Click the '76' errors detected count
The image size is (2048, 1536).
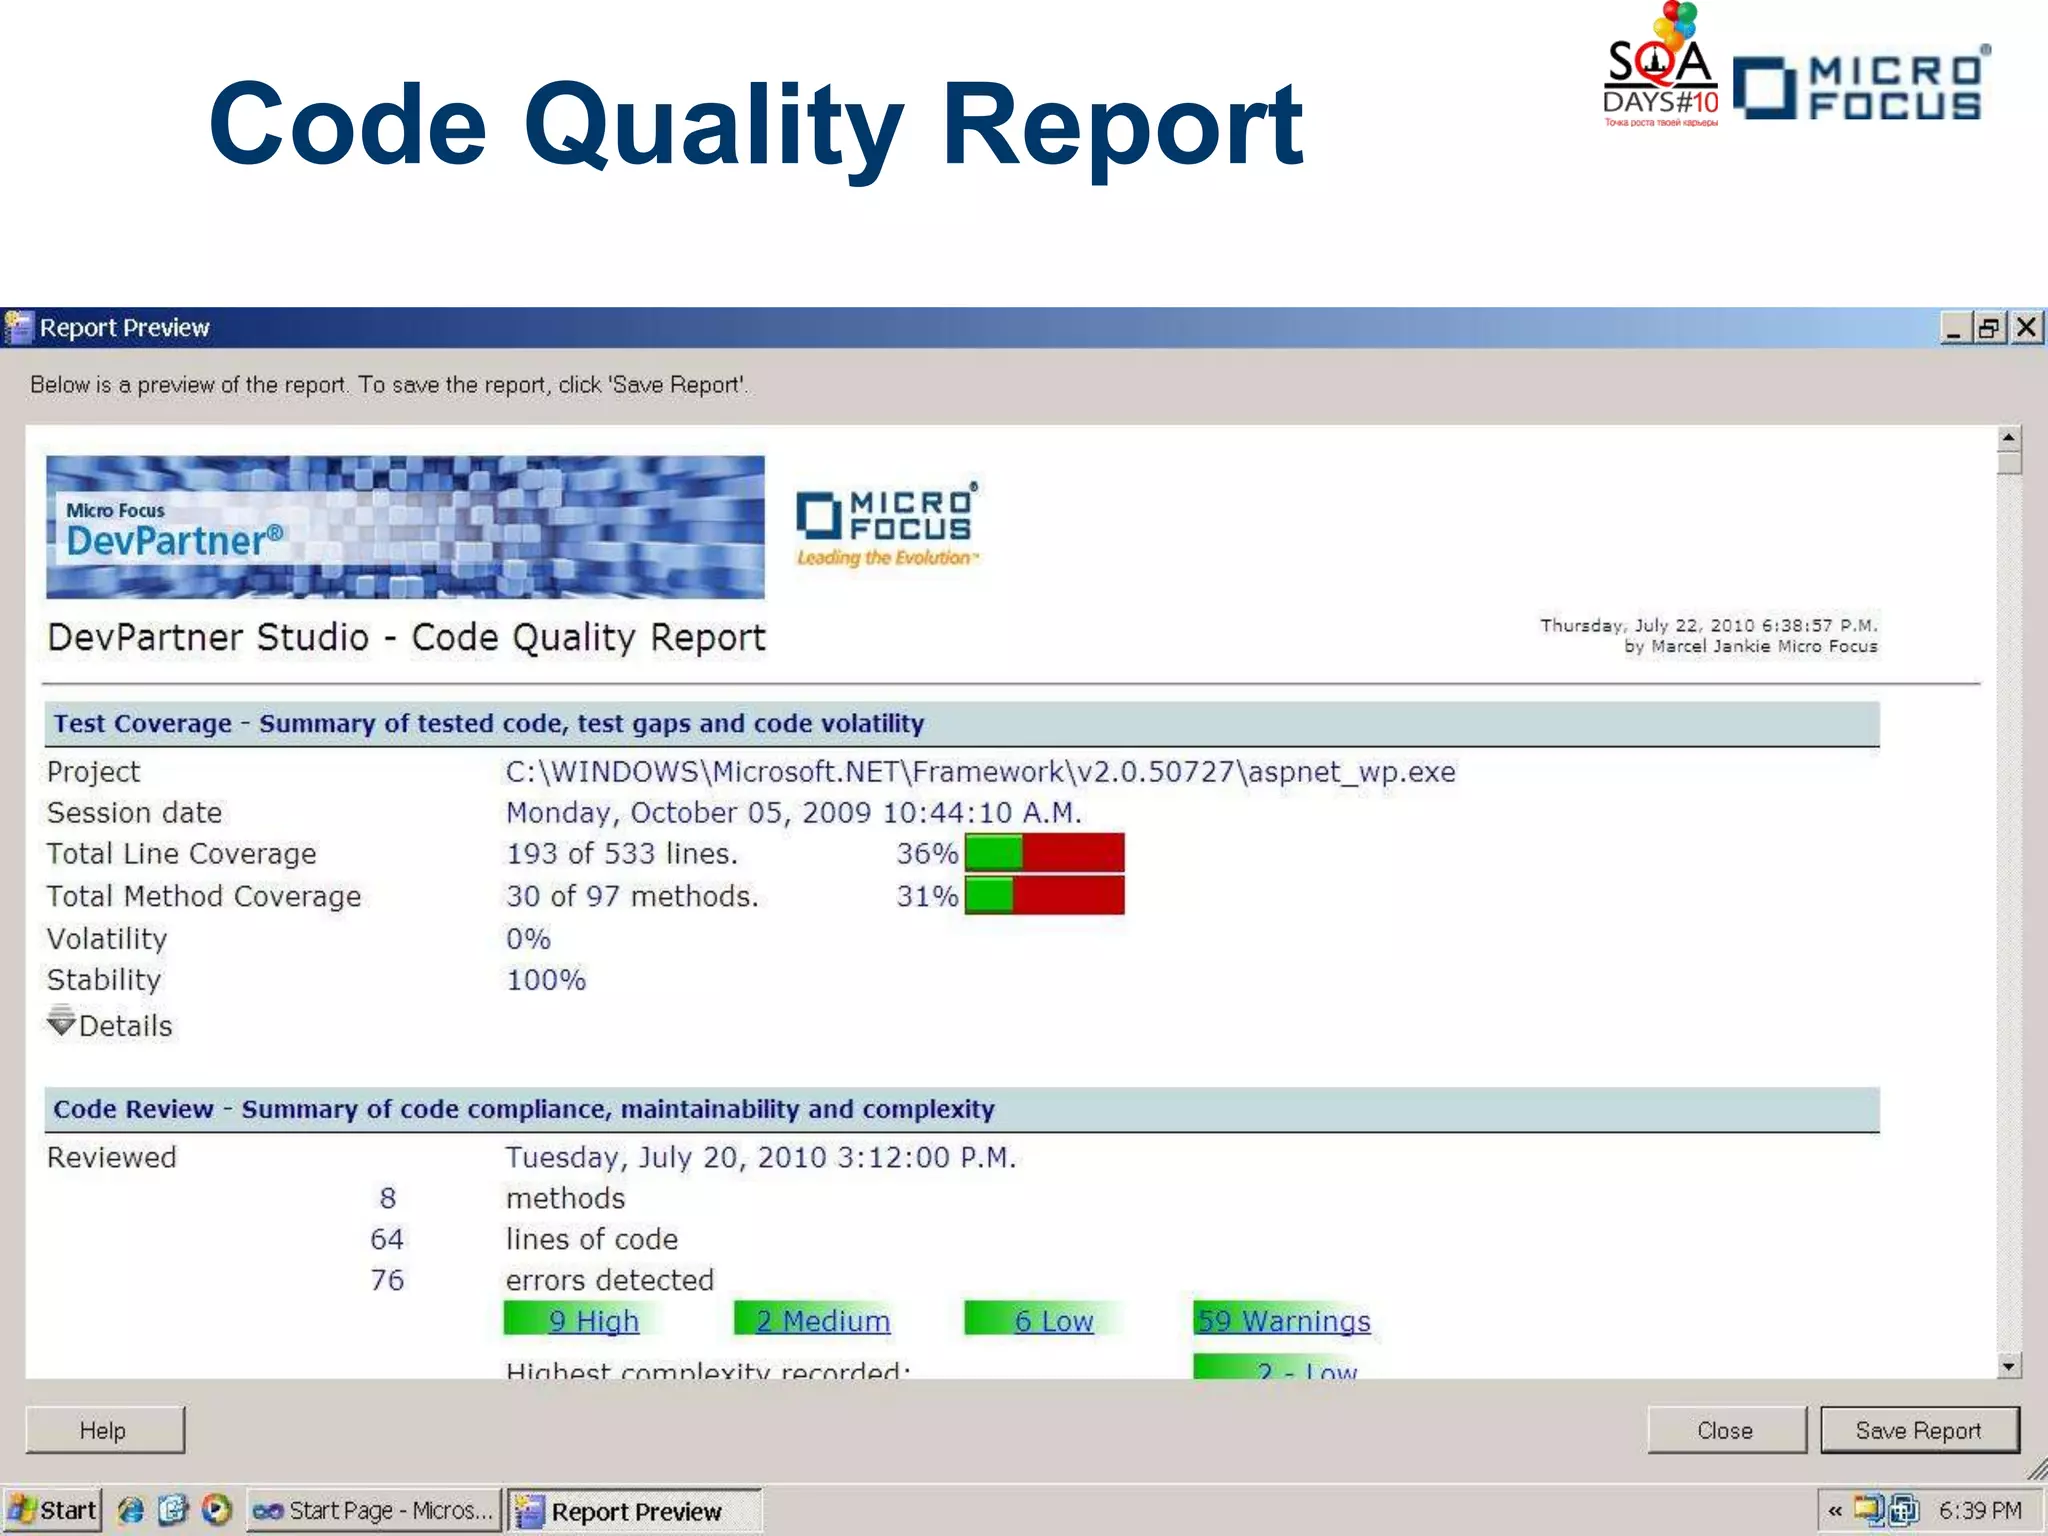coord(387,1280)
